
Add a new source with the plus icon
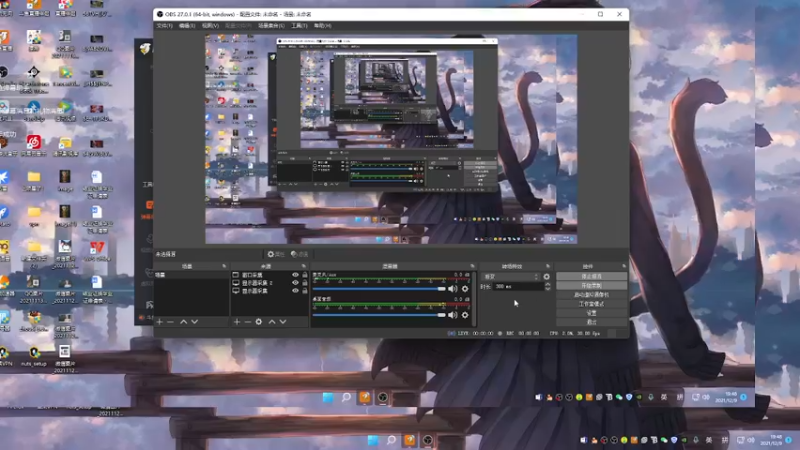(237, 322)
